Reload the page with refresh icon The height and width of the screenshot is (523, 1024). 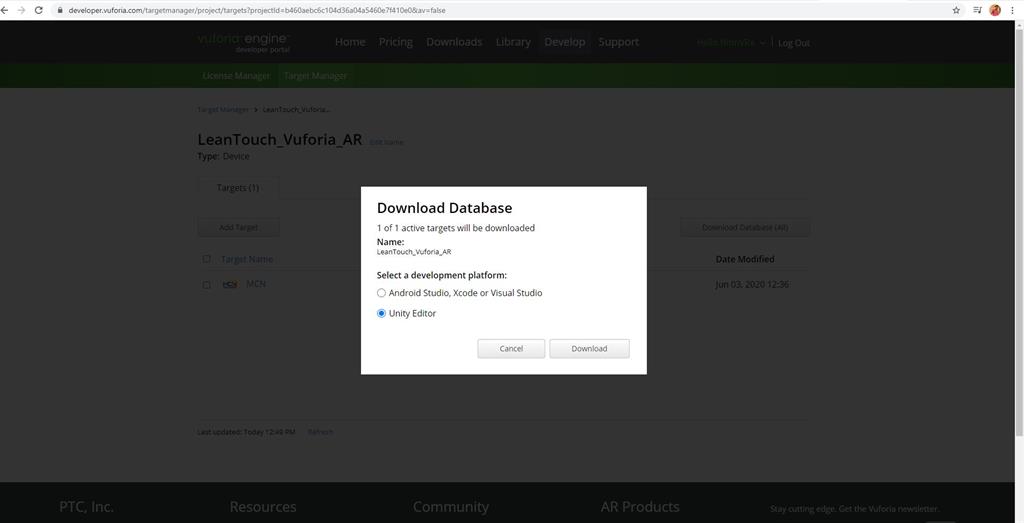pos(39,10)
